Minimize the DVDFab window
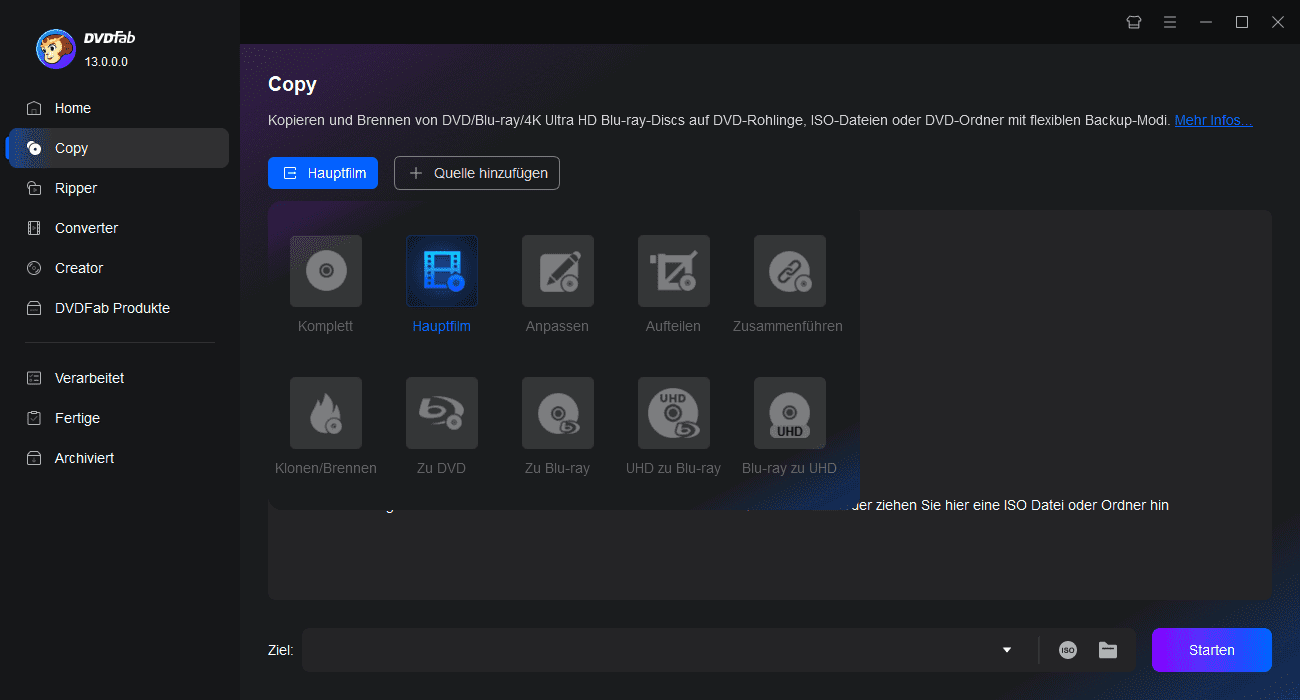The width and height of the screenshot is (1300, 700). coord(1206,22)
